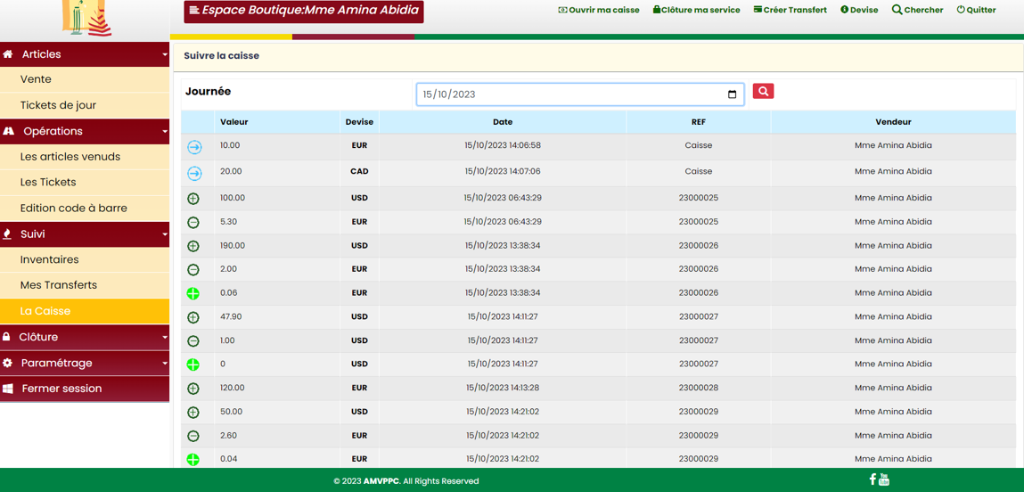Click the red search button next to the date
Screen dimensions: 1024x492
pos(763,91)
